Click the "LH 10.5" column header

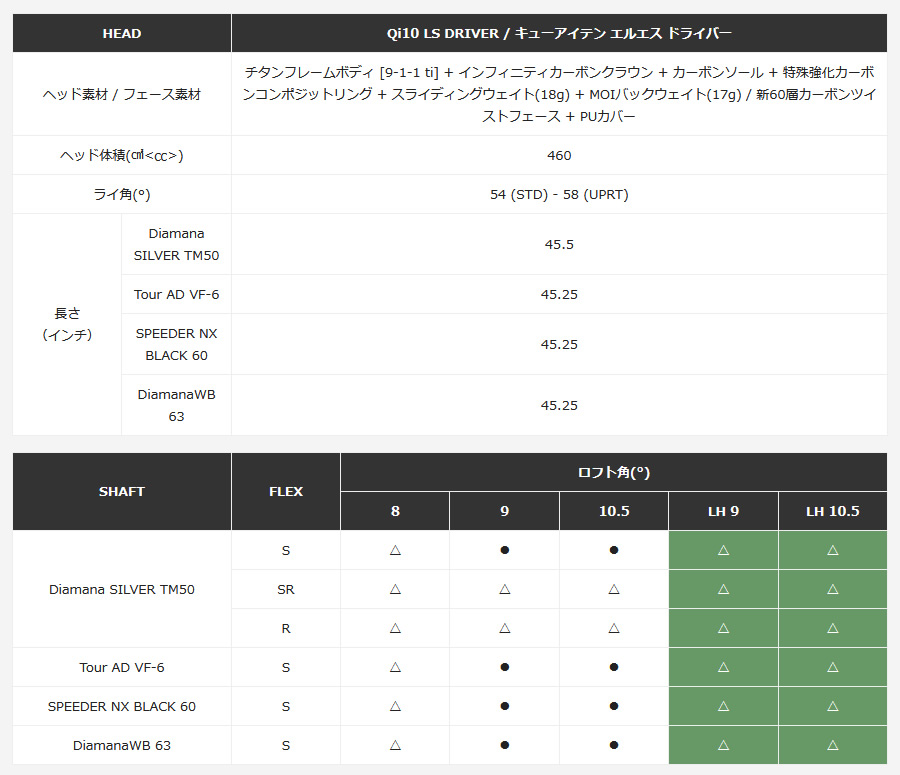[833, 511]
